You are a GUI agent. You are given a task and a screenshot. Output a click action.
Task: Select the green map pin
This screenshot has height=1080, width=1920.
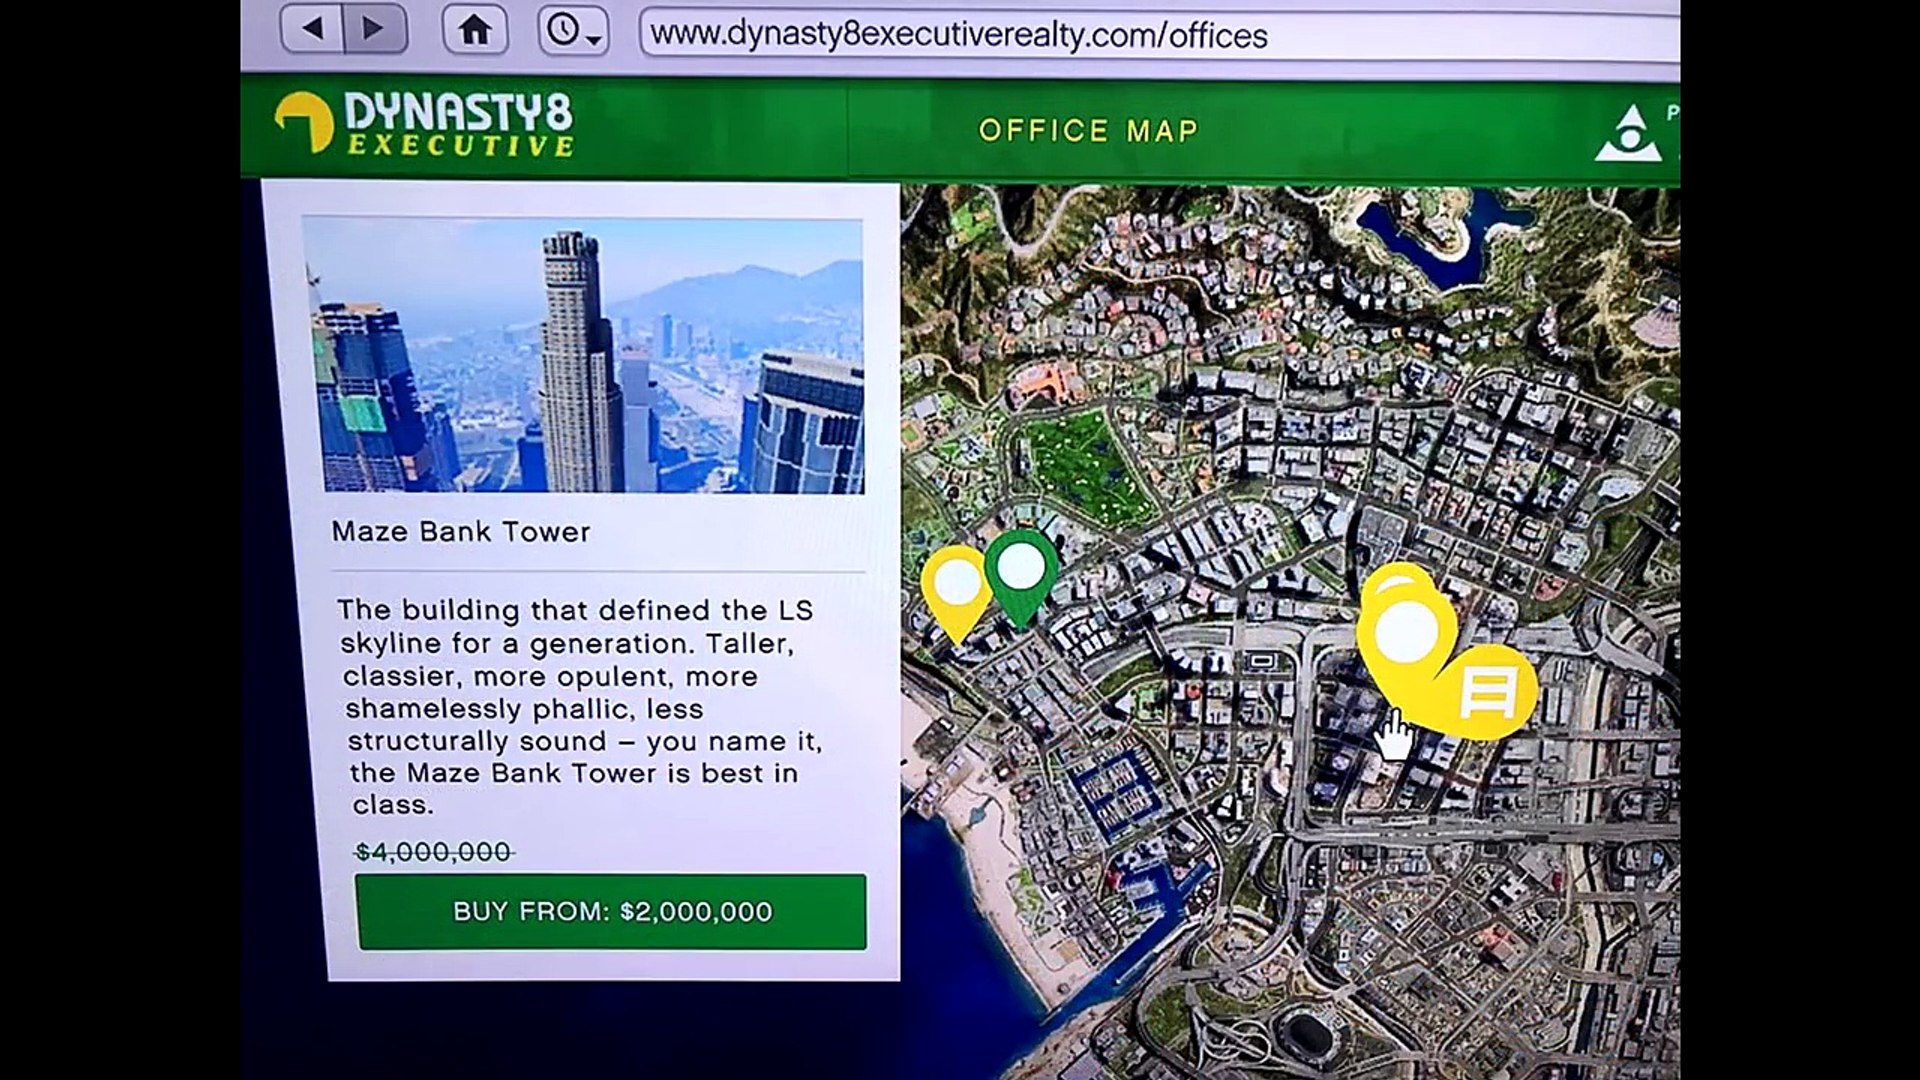point(1021,569)
